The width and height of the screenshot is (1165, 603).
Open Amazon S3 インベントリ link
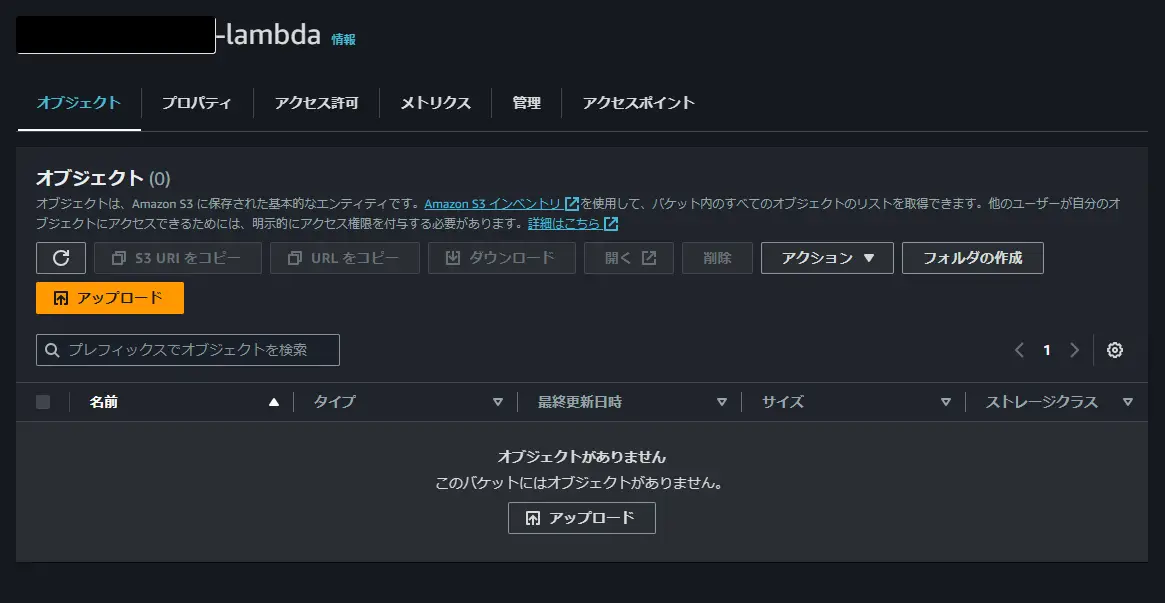tap(502, 203)
